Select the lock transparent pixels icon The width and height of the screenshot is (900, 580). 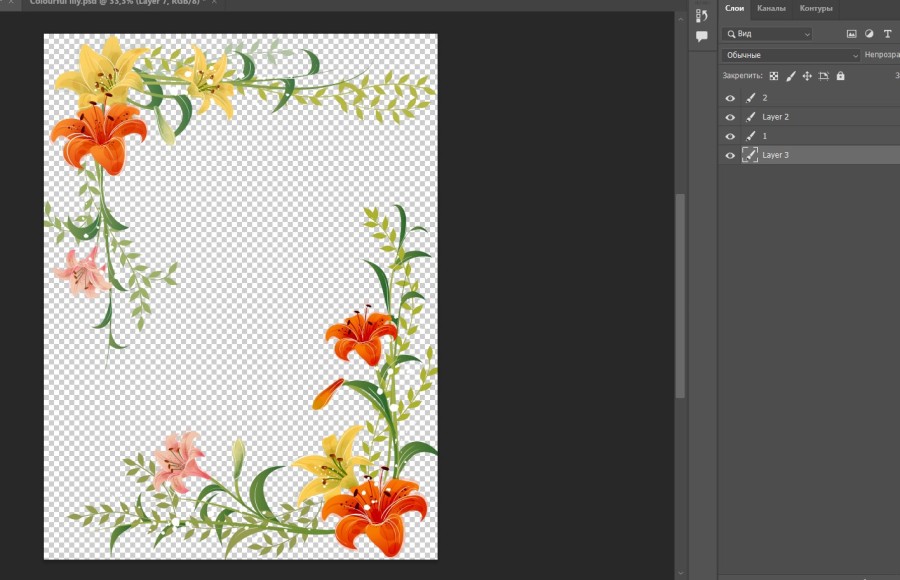[775, 76]
